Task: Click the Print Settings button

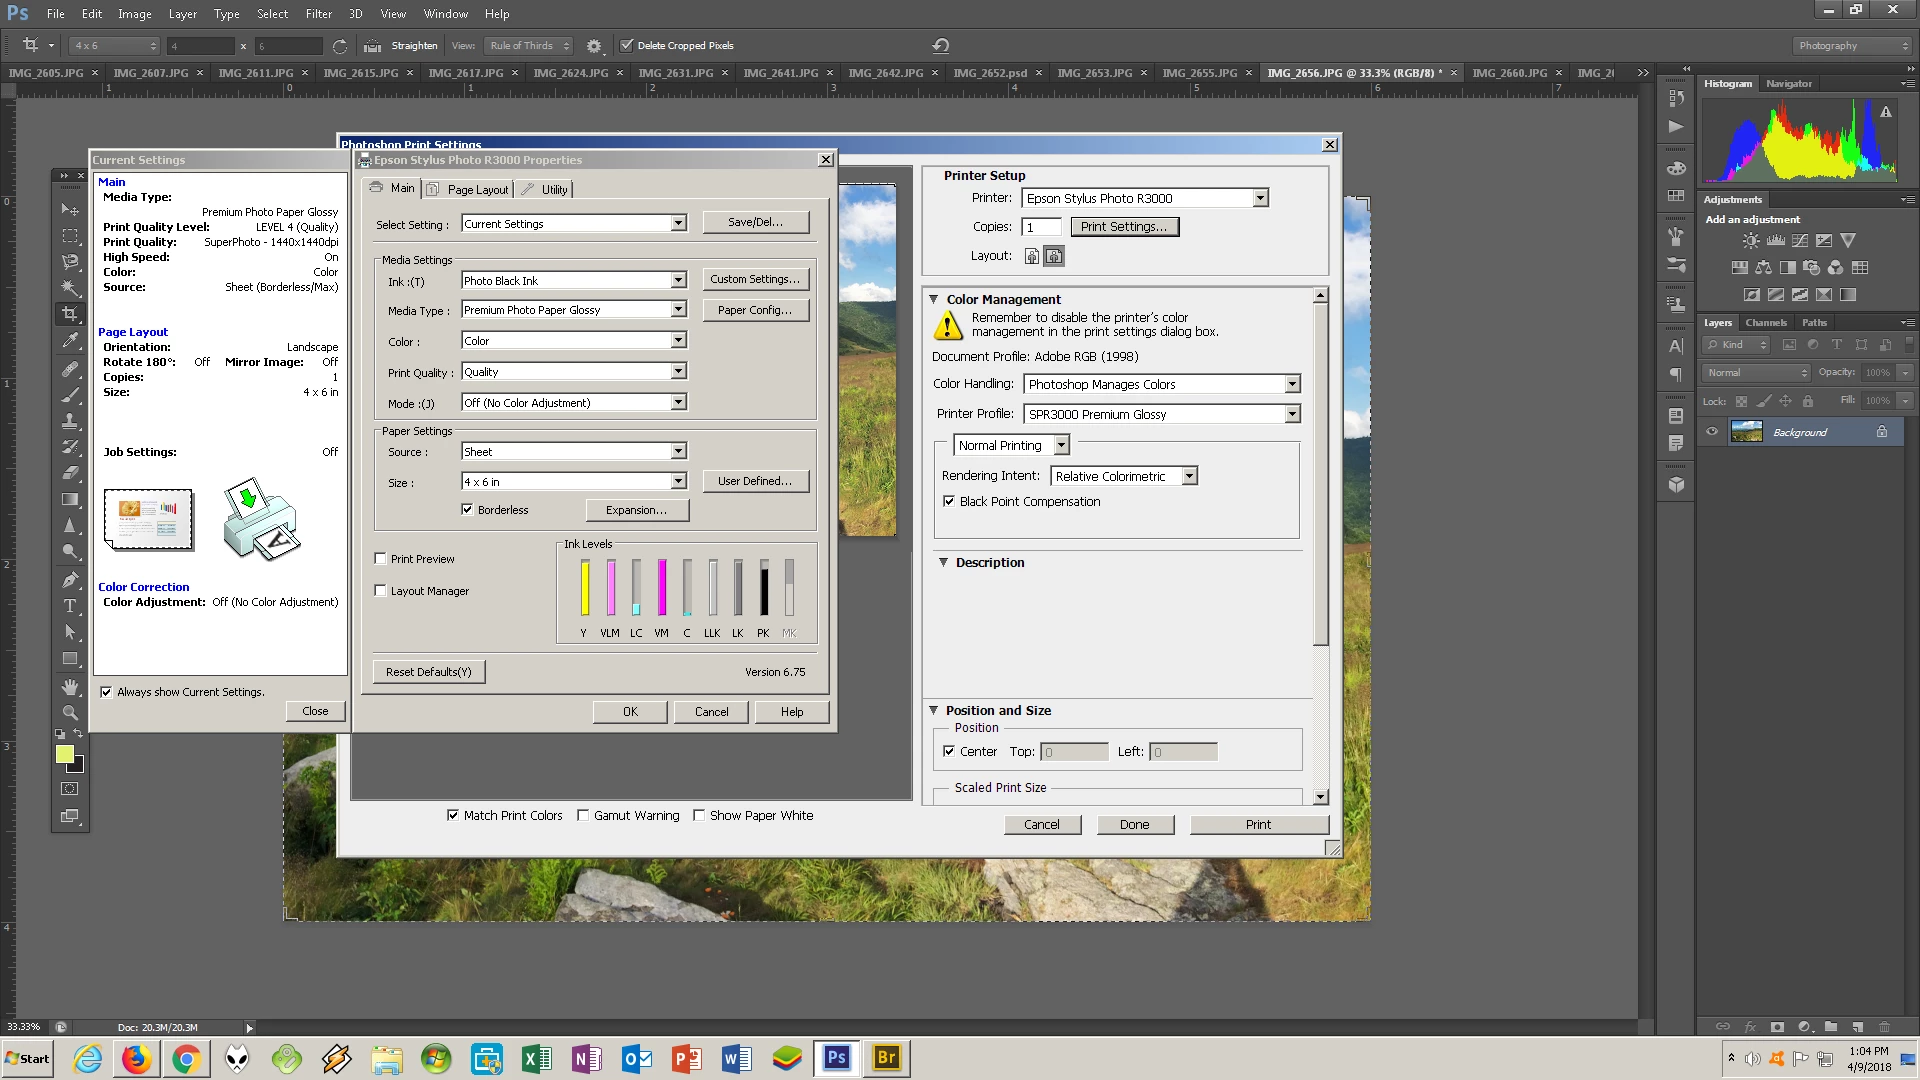Action: click(1124, 227)
